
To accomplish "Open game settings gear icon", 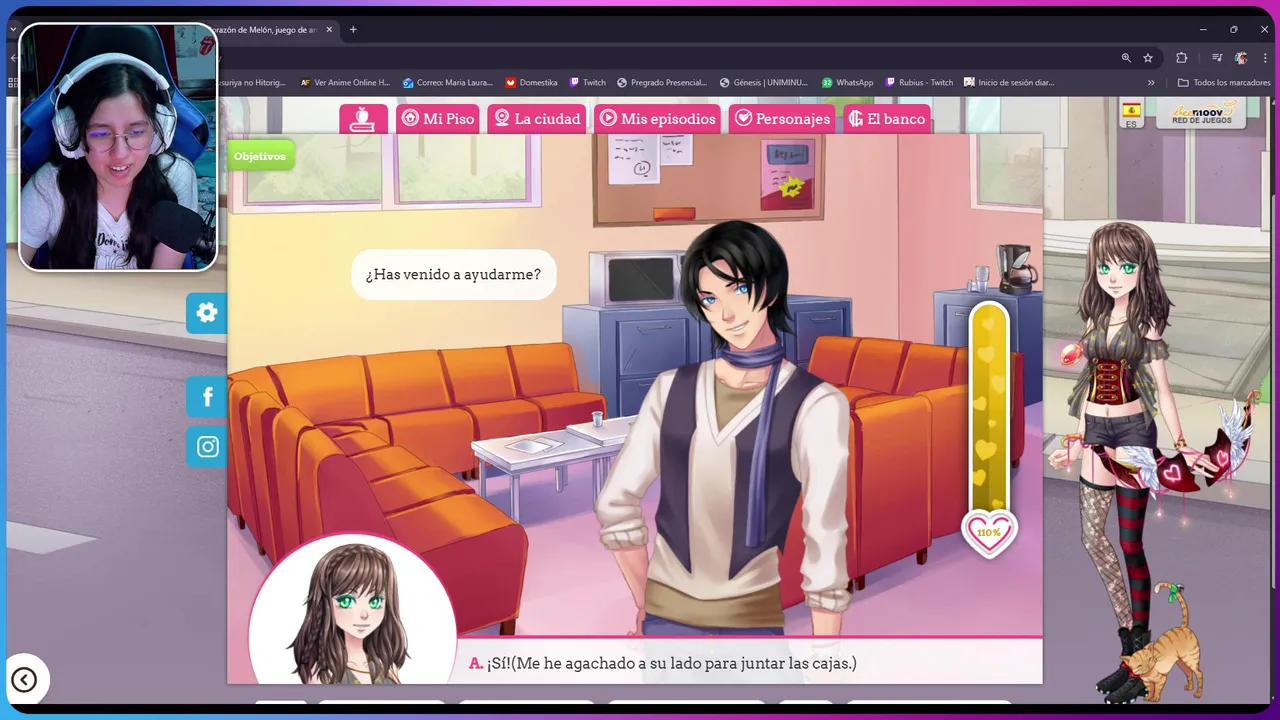I will coord(207,313).
